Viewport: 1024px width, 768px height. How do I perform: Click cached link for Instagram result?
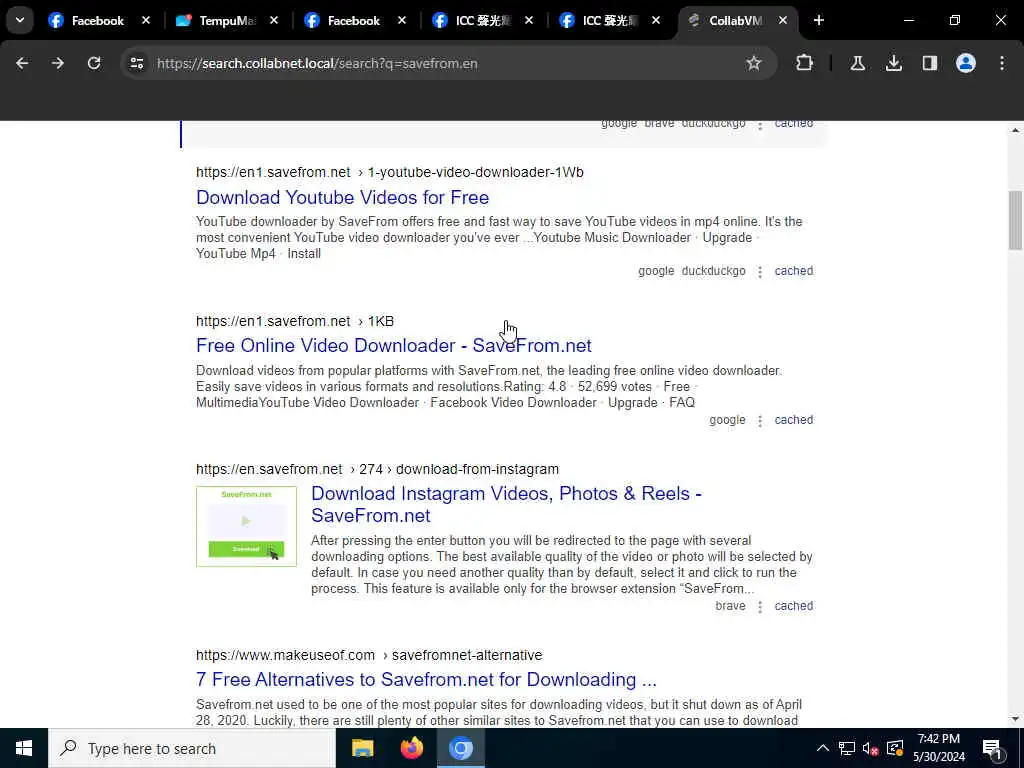click(x=793, y=606)
